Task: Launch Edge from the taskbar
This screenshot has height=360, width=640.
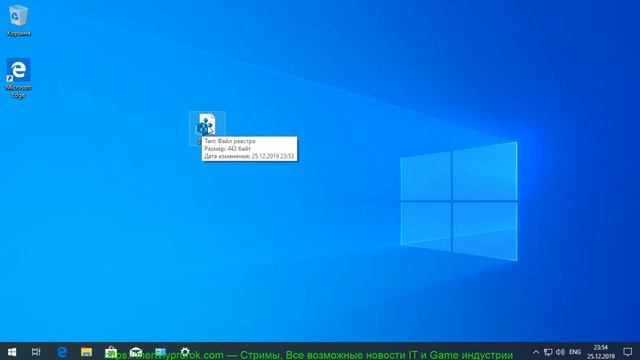Action: coord(62,352)
